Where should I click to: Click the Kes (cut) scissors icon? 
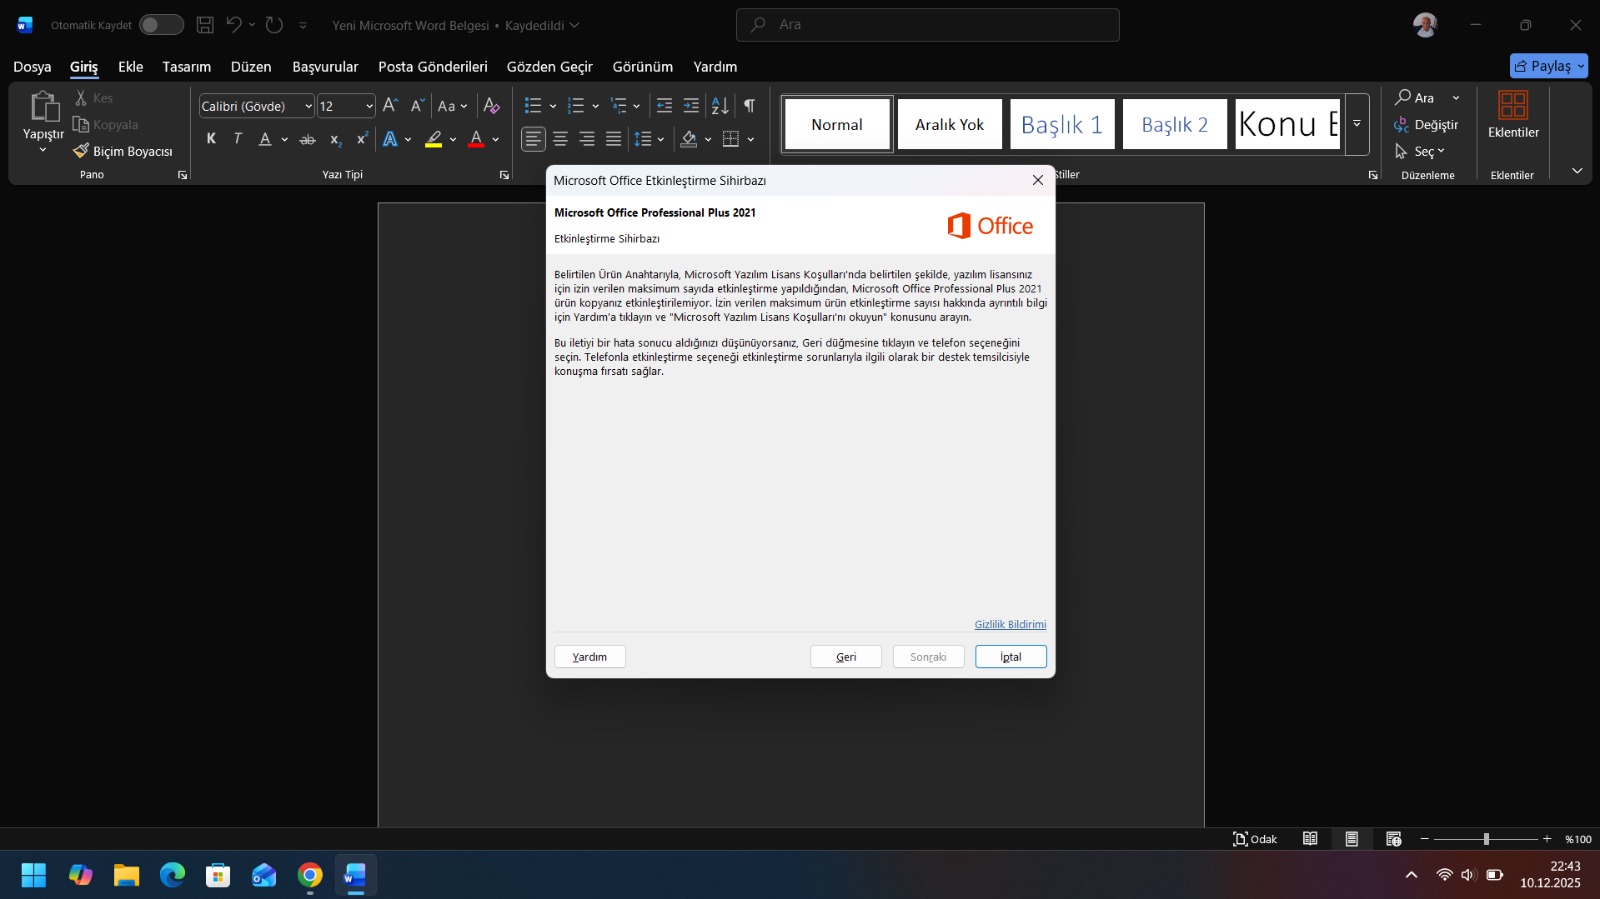coord(81,98)
